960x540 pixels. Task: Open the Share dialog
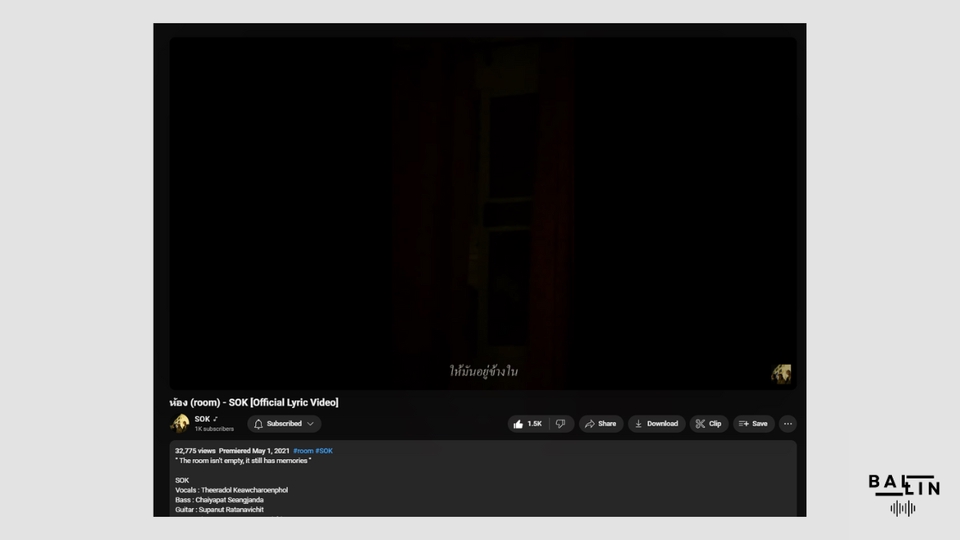pyautogui.click(x=601, y=424)
